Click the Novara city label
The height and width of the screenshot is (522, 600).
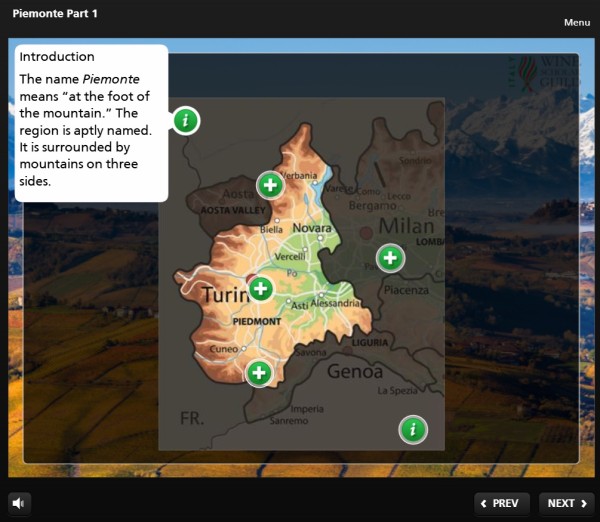[312, 228]
